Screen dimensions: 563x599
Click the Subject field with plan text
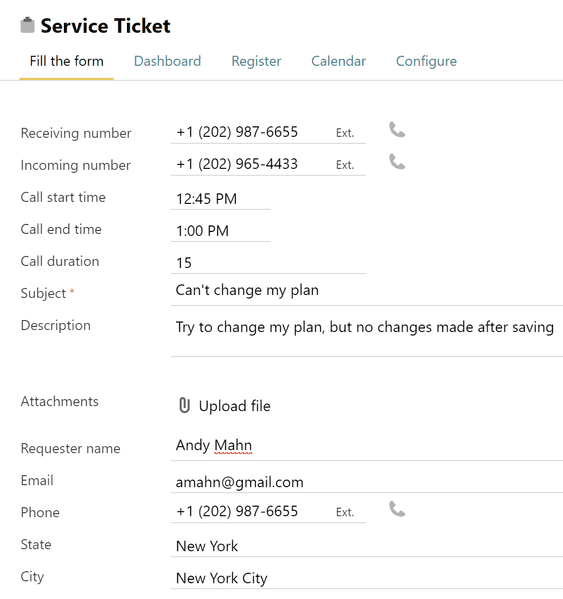point(367,291)
